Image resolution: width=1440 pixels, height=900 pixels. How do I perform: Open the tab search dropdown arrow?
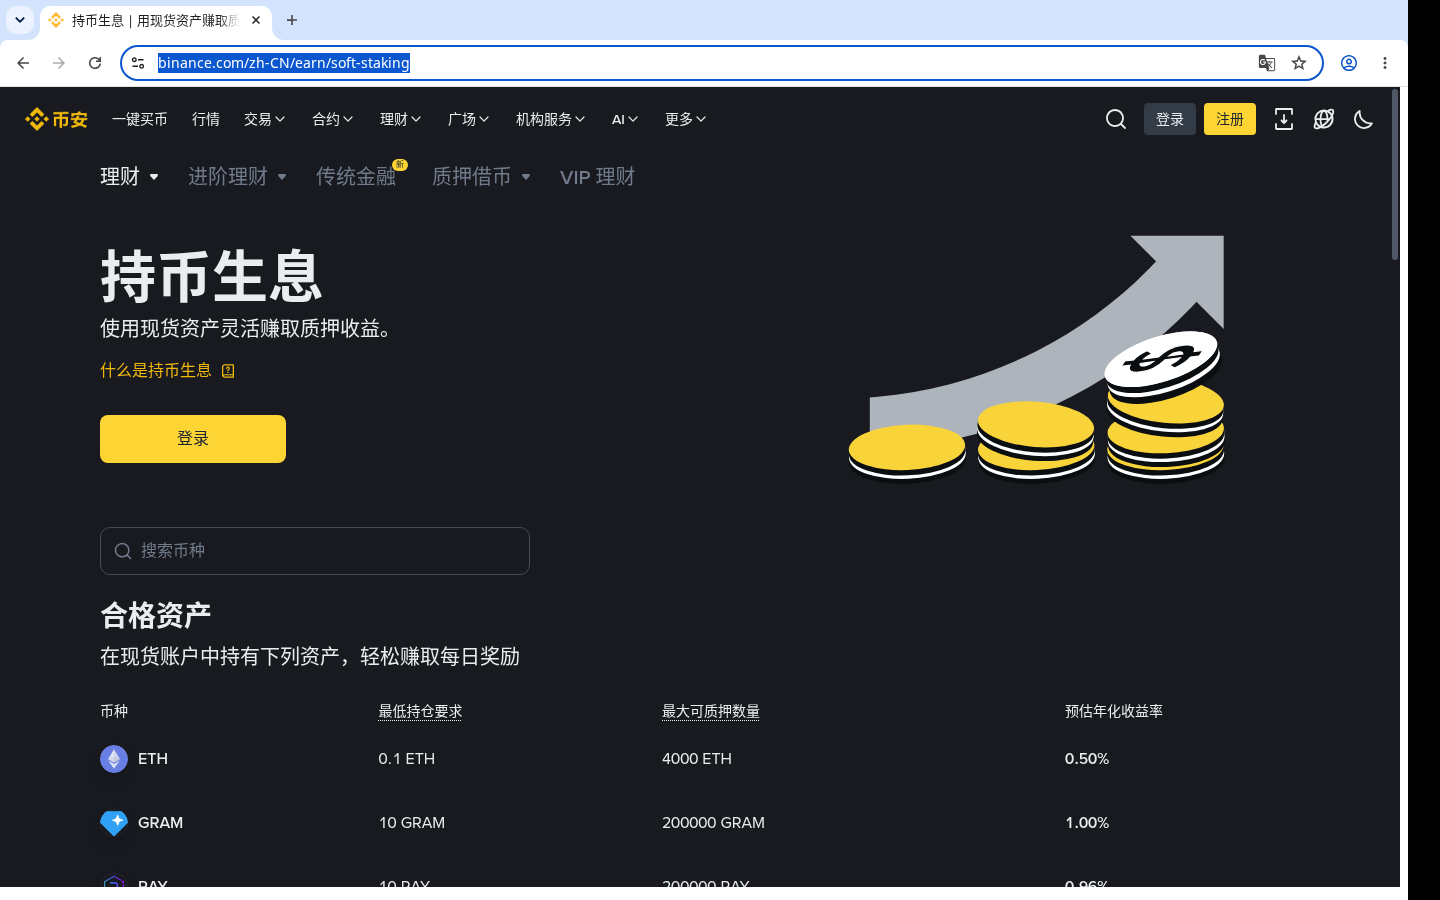tap(20, 20)
